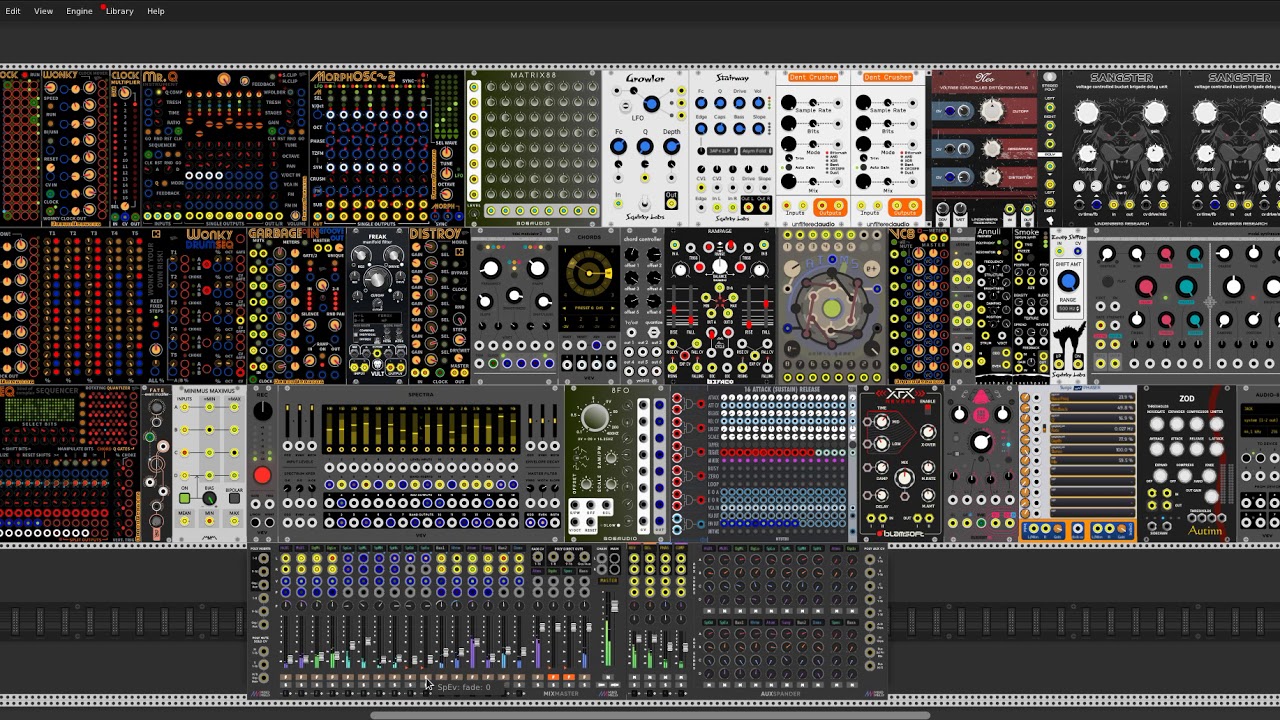Open the Edit menu
1280x720 pixels.
tap(13, 11)
